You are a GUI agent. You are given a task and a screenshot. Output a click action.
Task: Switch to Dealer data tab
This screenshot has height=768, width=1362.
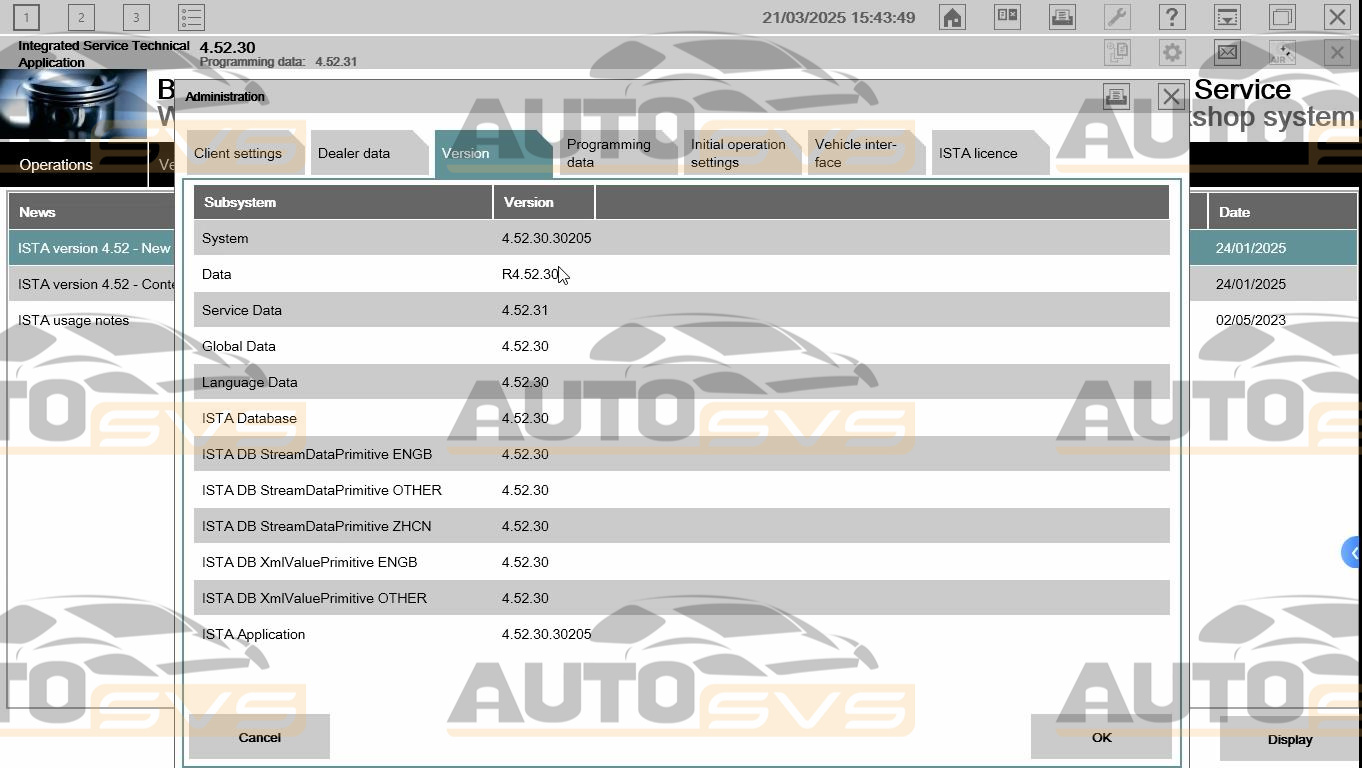click(x=369, y=153)
